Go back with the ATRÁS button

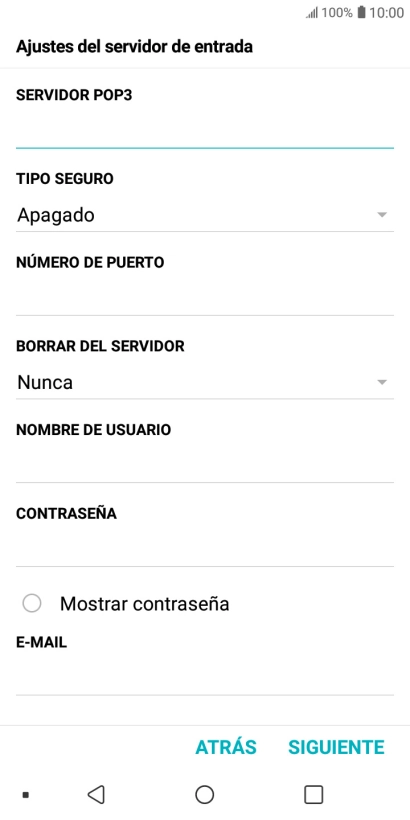click(x=226, y=747)
